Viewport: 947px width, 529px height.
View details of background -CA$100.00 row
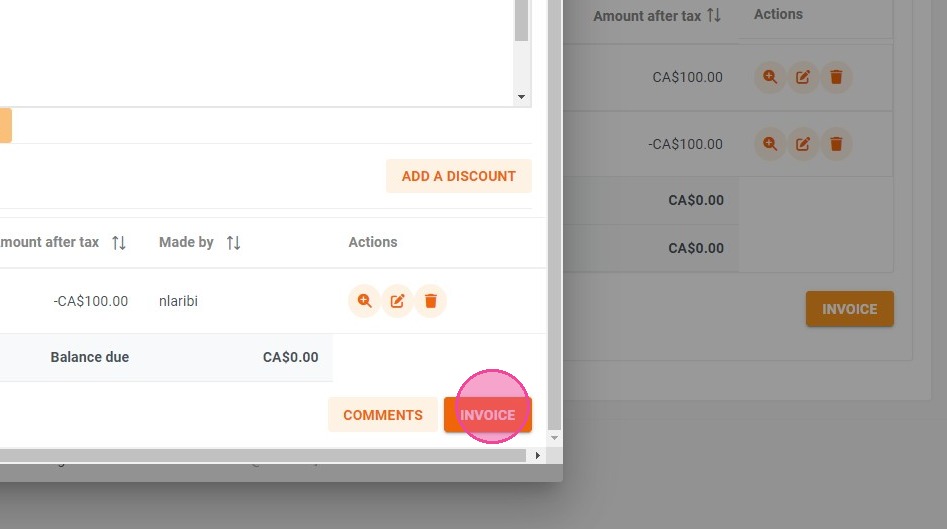point(770,144)
